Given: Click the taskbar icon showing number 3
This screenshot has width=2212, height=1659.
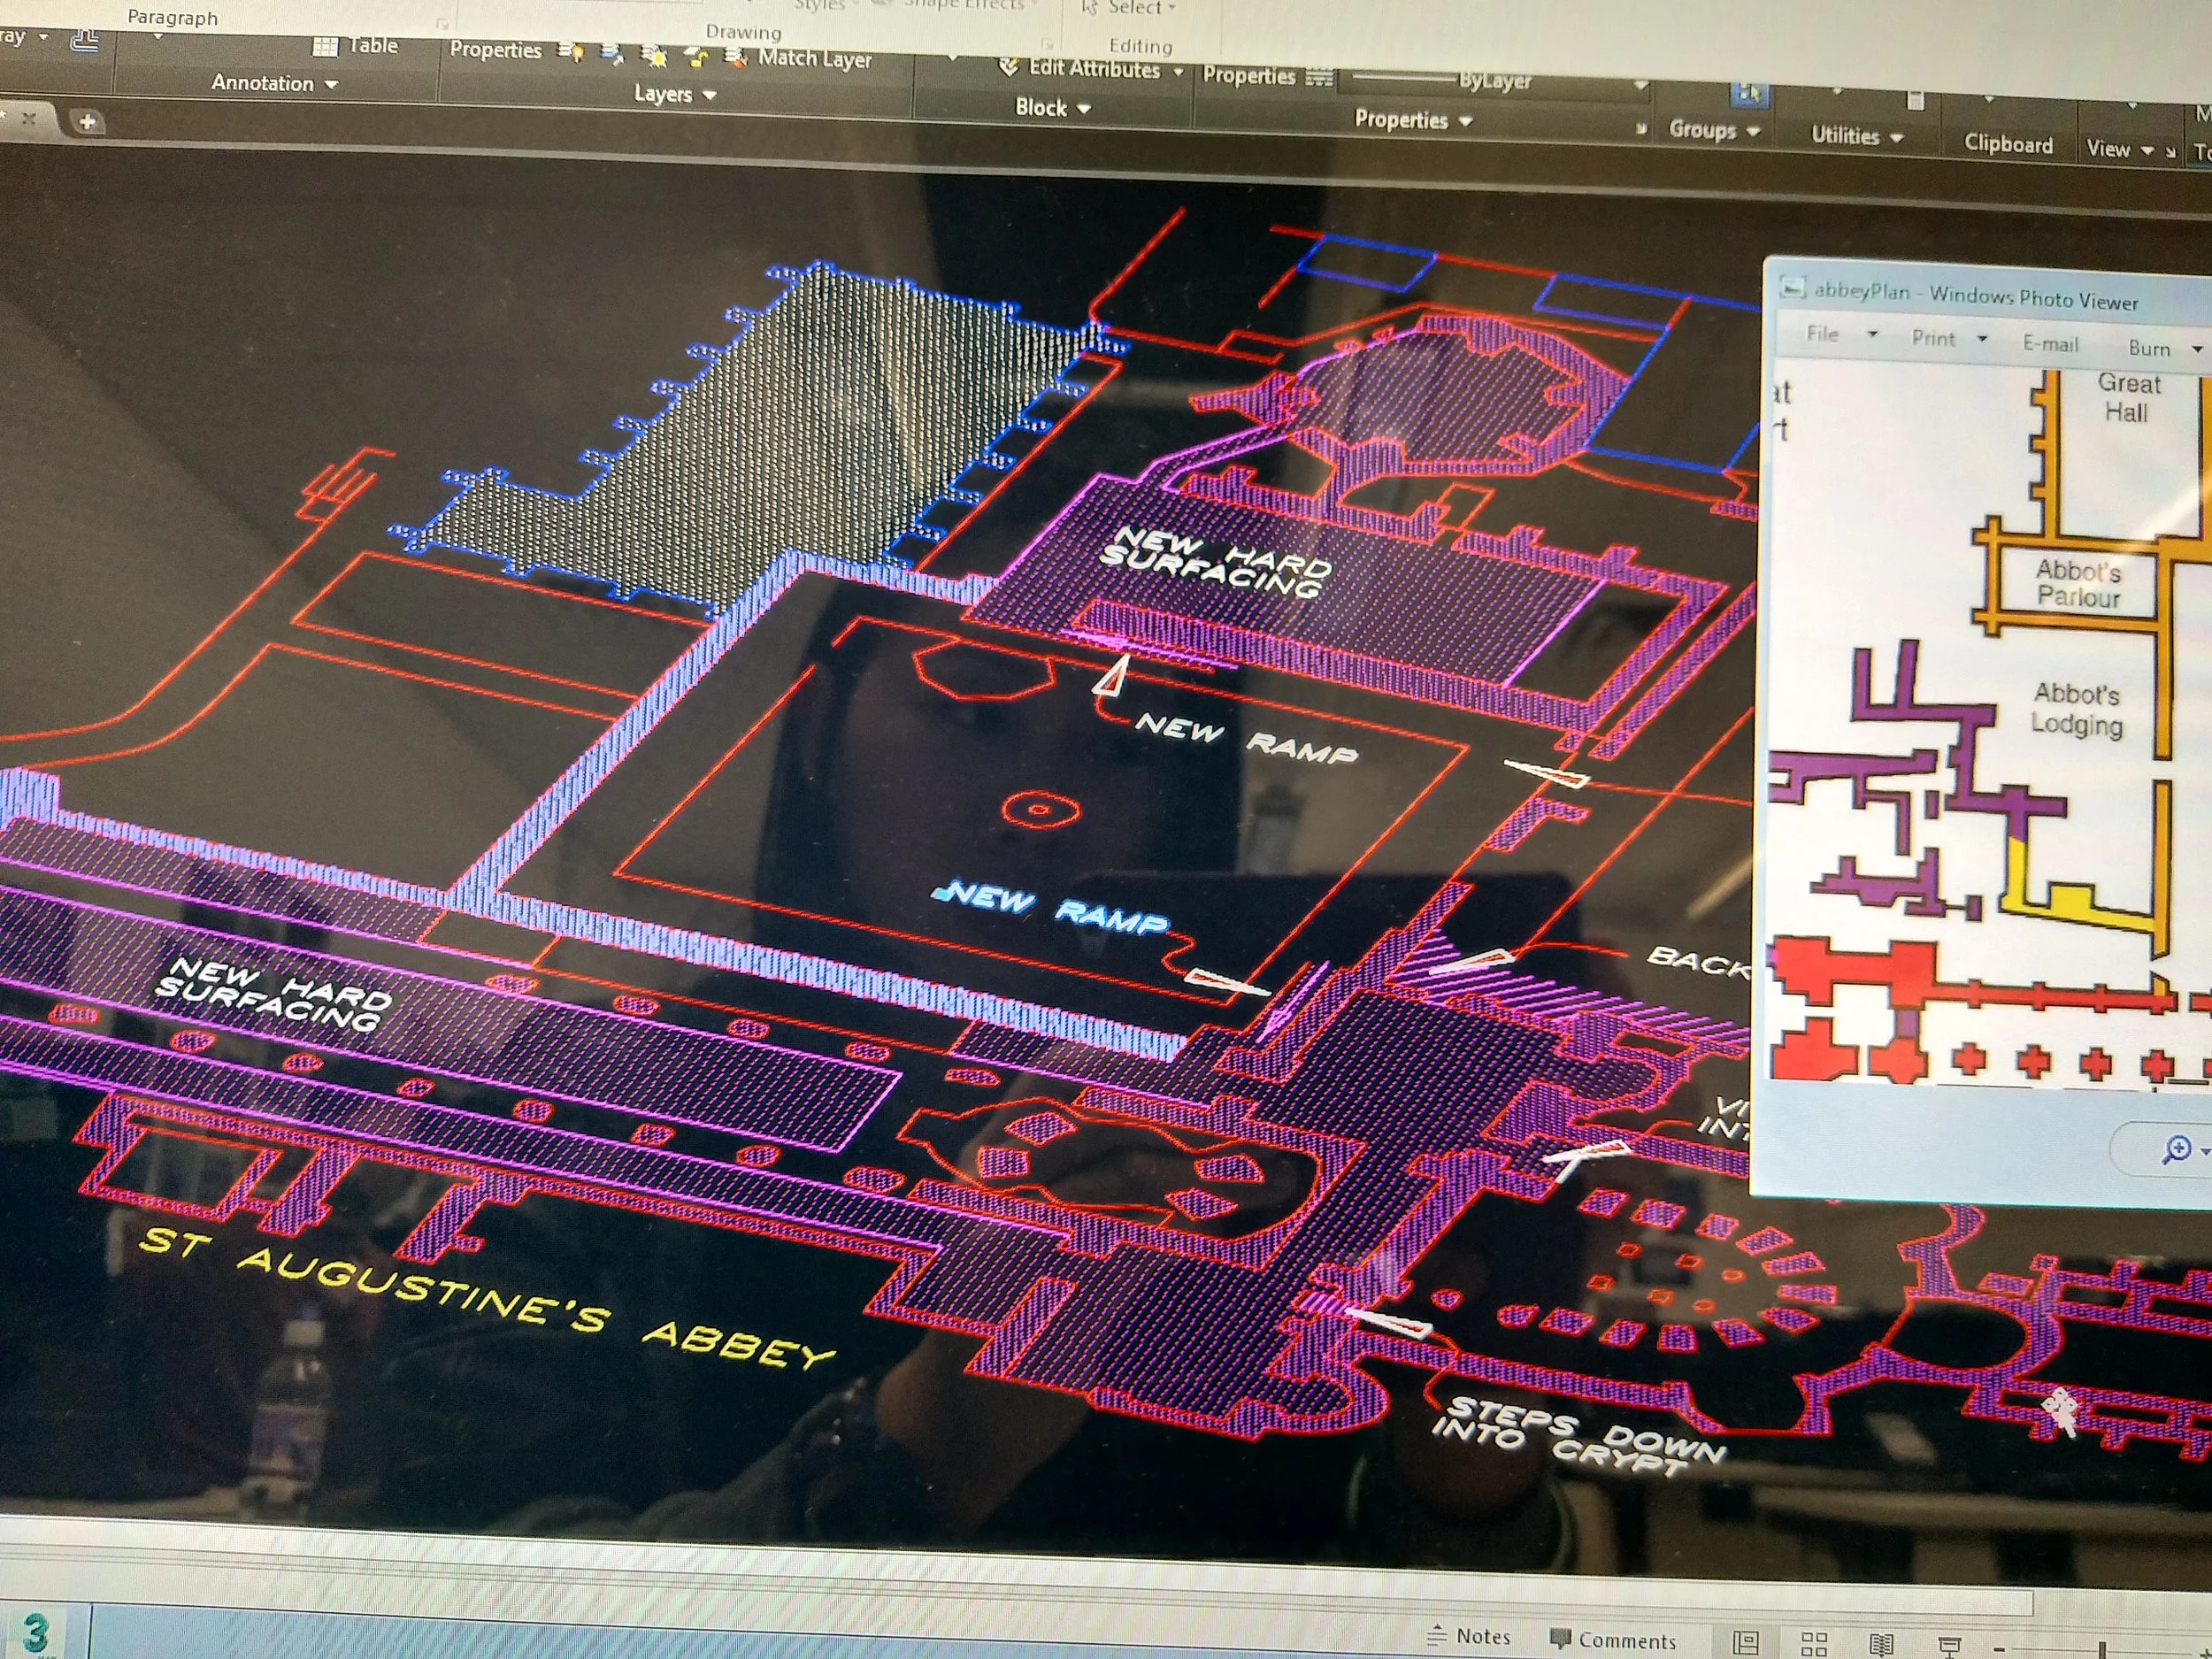Looking at the screenshot, I should (36, 1633).
